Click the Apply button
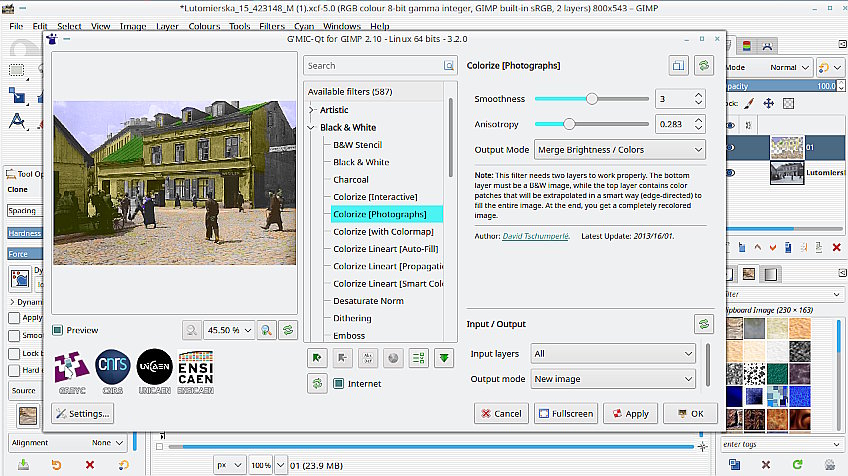 tap(628, 413)
